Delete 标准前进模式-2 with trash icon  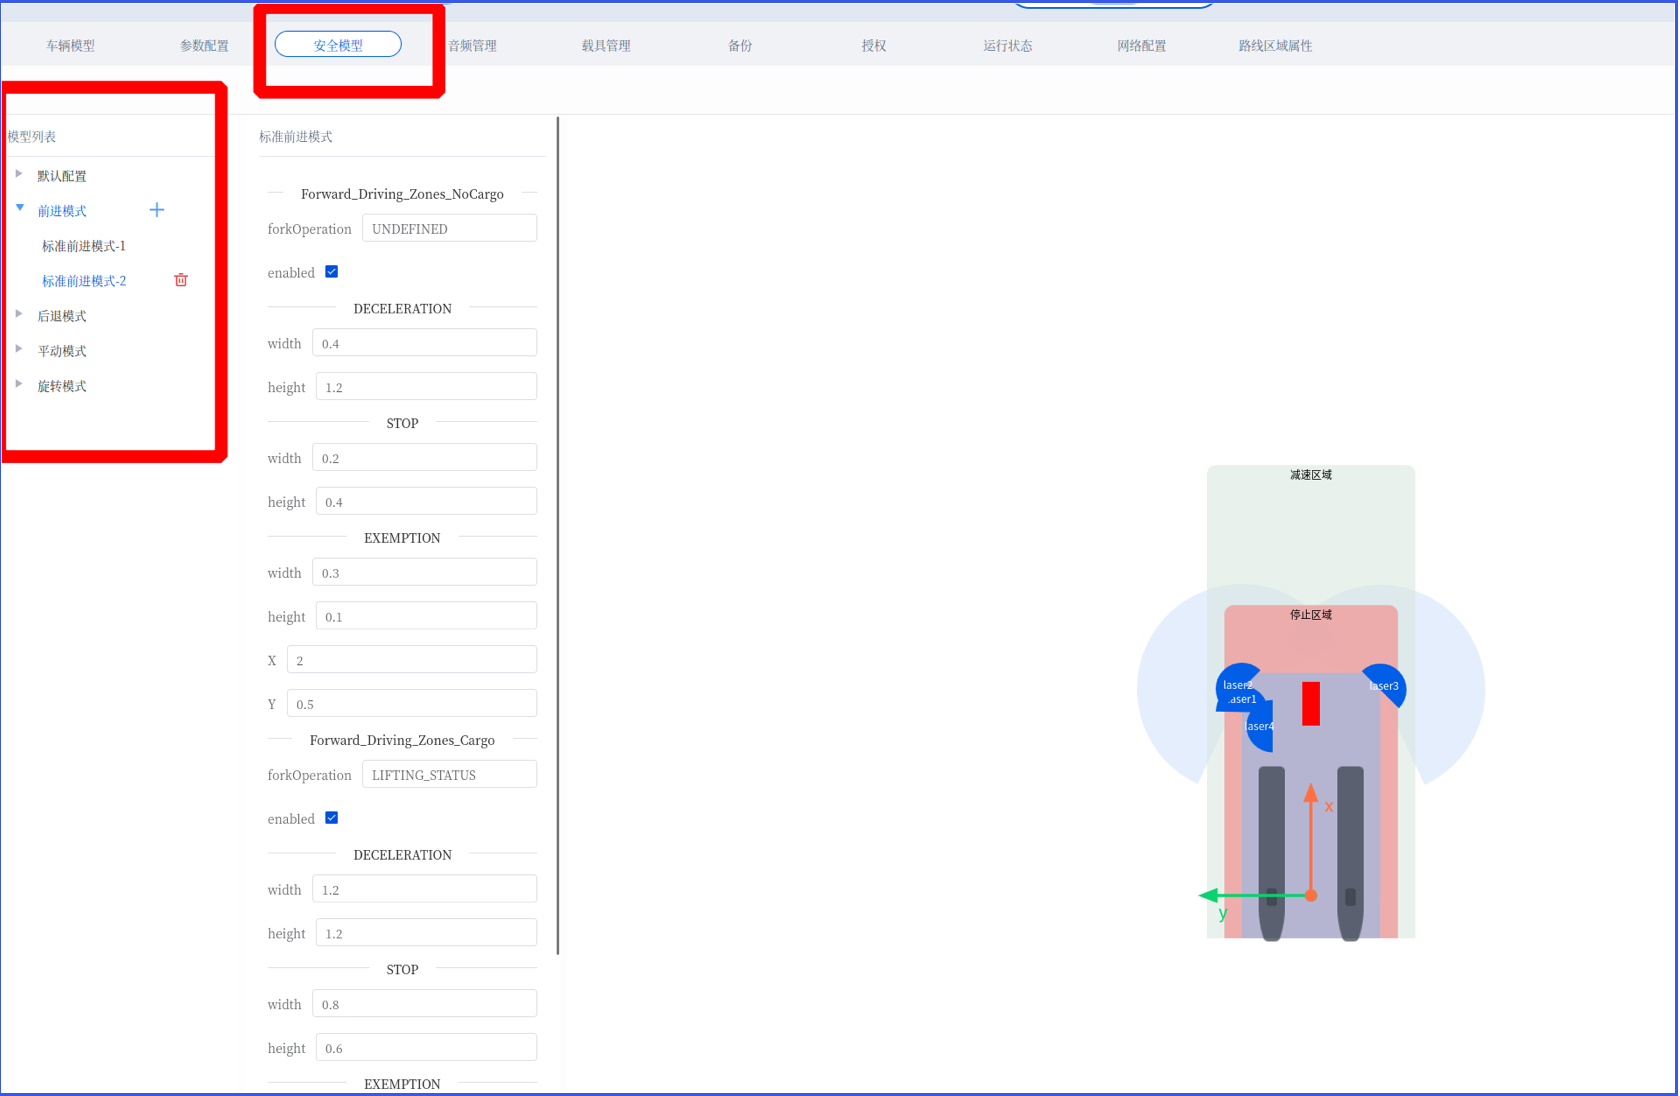click(181, 280)
